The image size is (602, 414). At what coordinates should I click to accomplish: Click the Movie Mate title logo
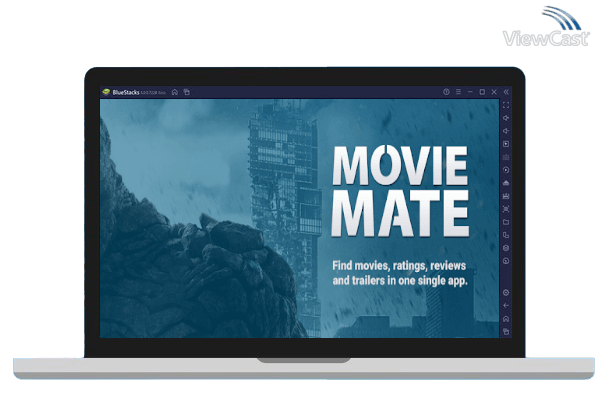pyautogui.click(x=400, y=191)
